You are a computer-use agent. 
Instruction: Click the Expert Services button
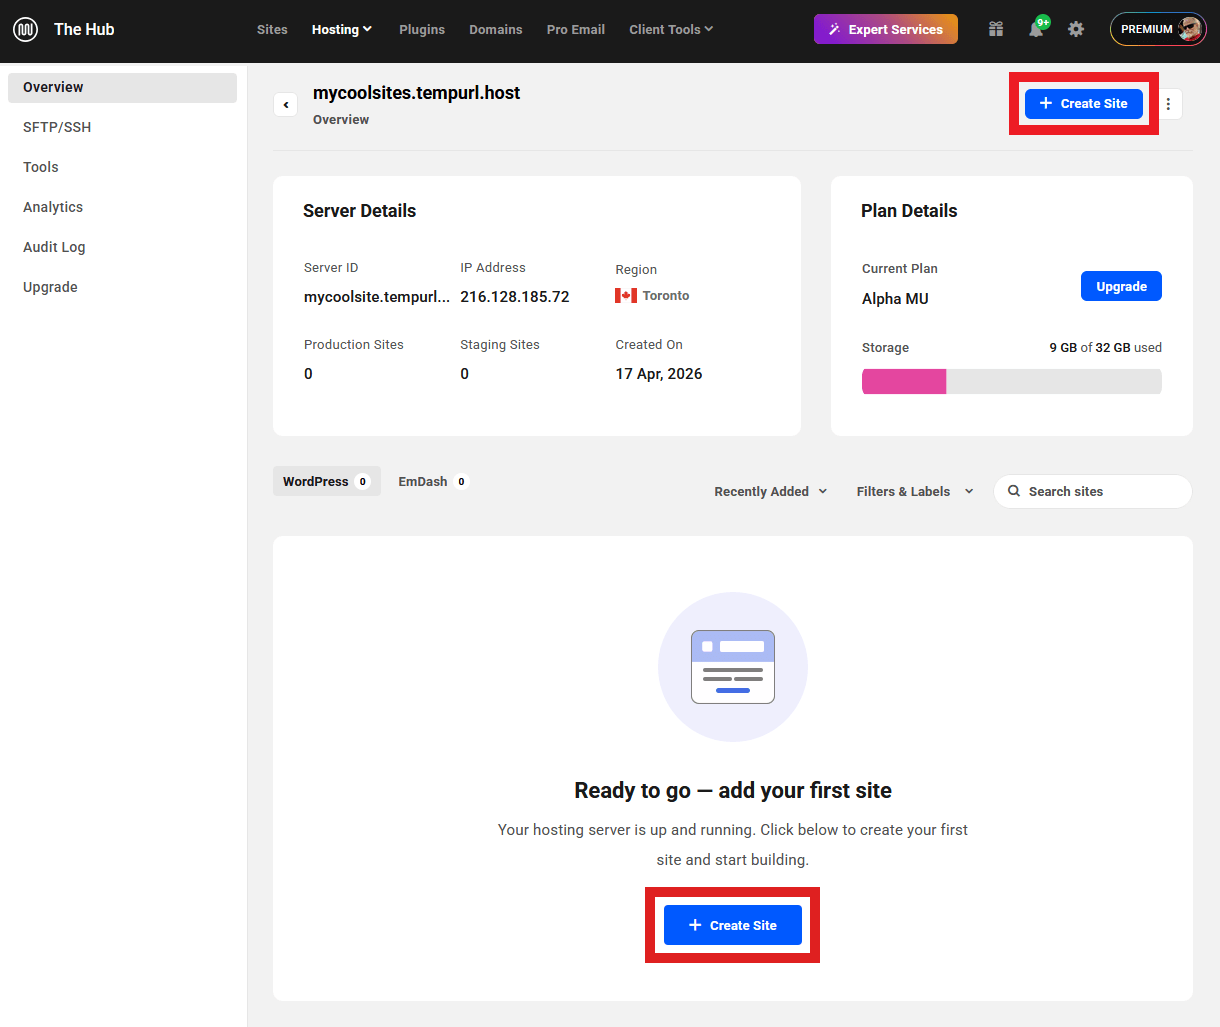tap(886, 29)
